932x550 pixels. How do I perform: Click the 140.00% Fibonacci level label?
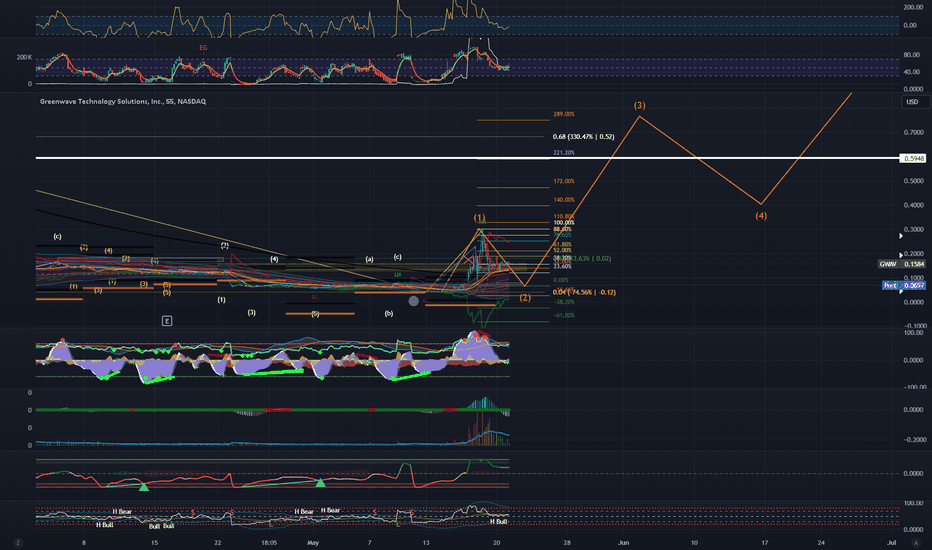(x=563, y=200)
